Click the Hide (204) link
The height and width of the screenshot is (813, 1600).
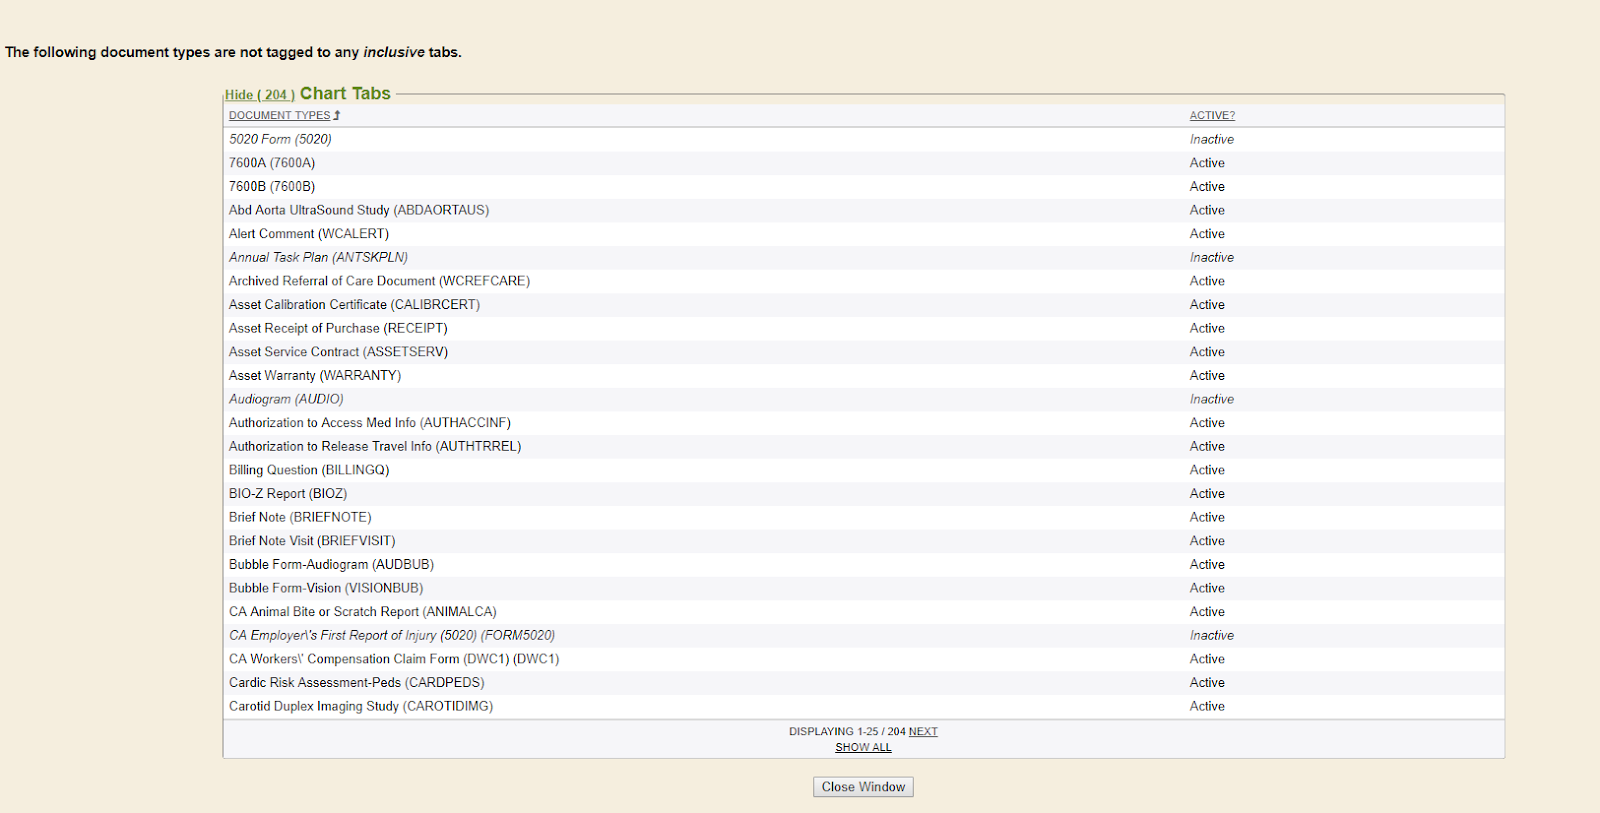(x=259, y=95)
